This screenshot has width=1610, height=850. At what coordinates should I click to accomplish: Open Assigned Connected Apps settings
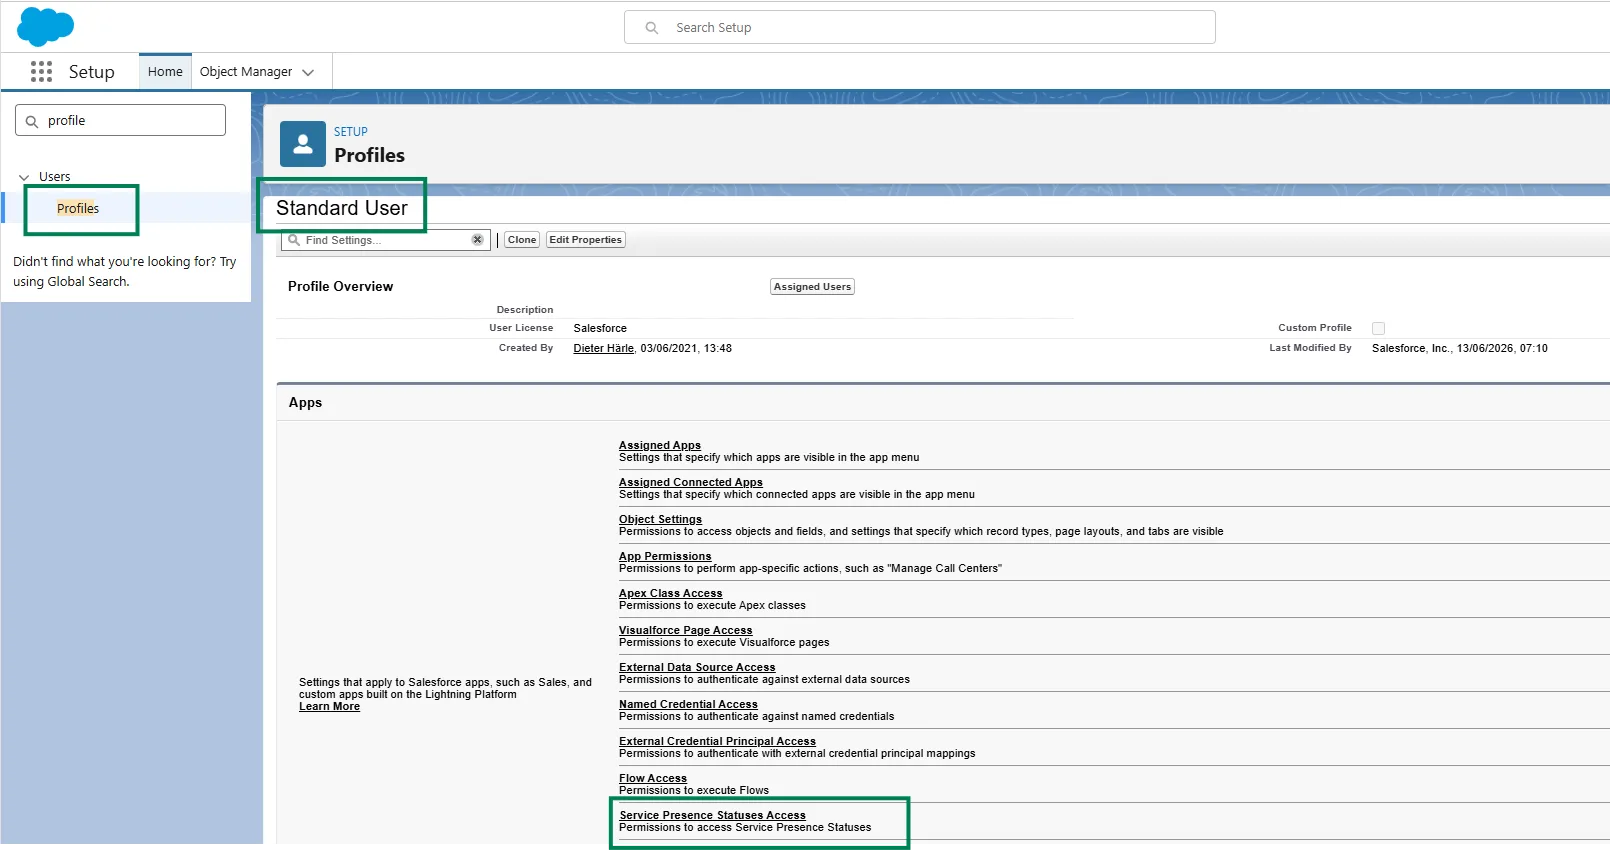(691, 482)
